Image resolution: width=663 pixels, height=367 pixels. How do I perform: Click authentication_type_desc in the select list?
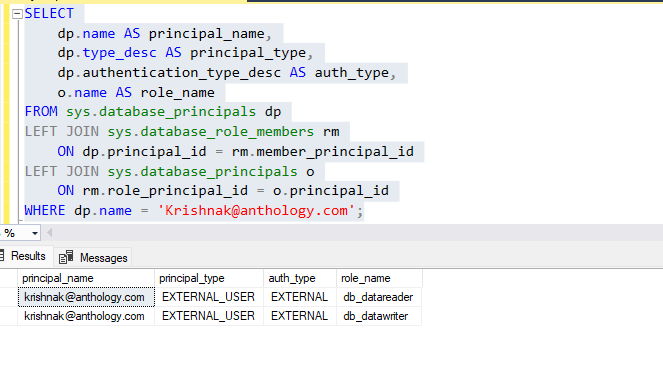(x=181, y=73)
